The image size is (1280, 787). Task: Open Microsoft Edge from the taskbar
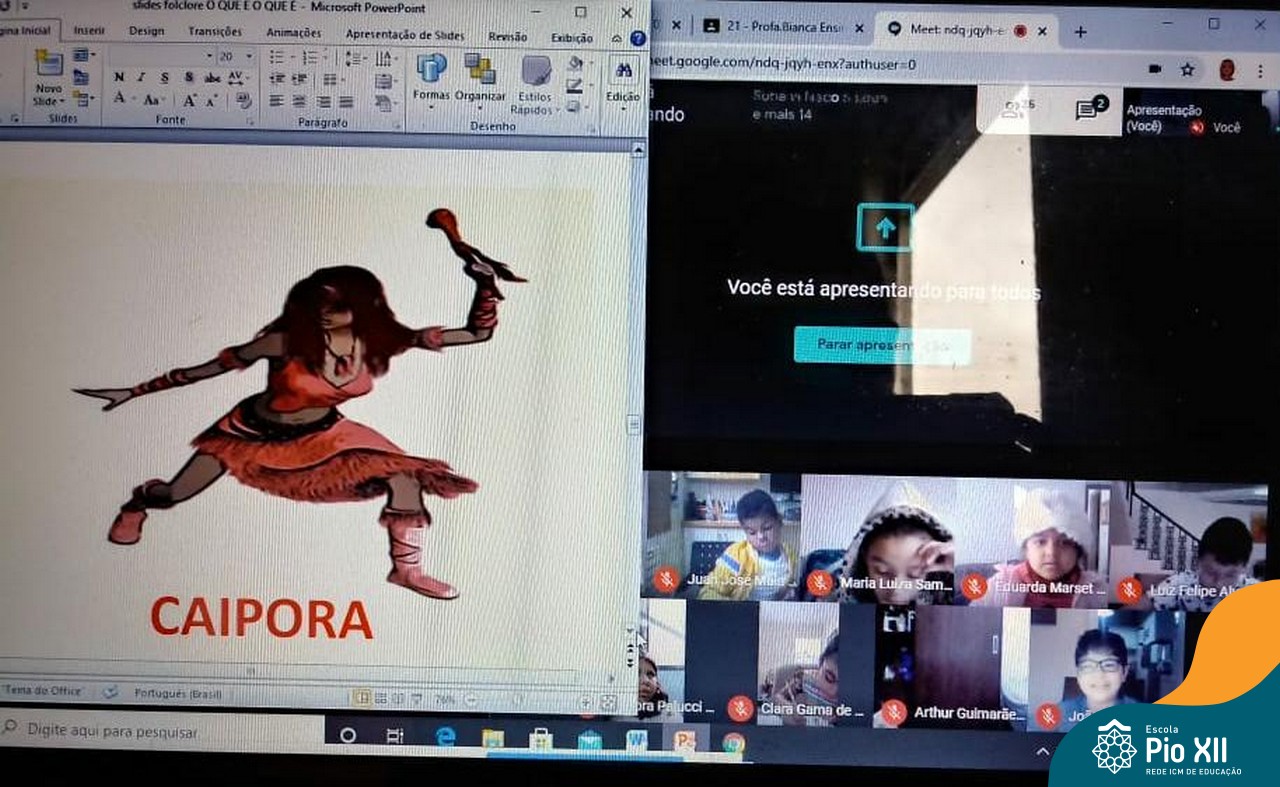[x=445, y=737]
